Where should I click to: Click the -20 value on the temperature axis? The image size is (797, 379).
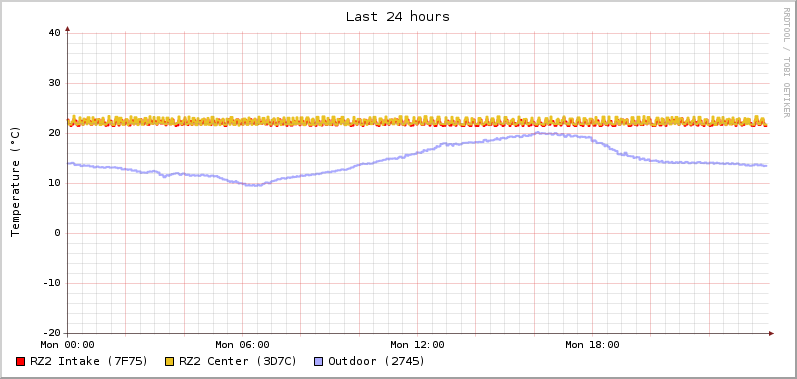51,333
